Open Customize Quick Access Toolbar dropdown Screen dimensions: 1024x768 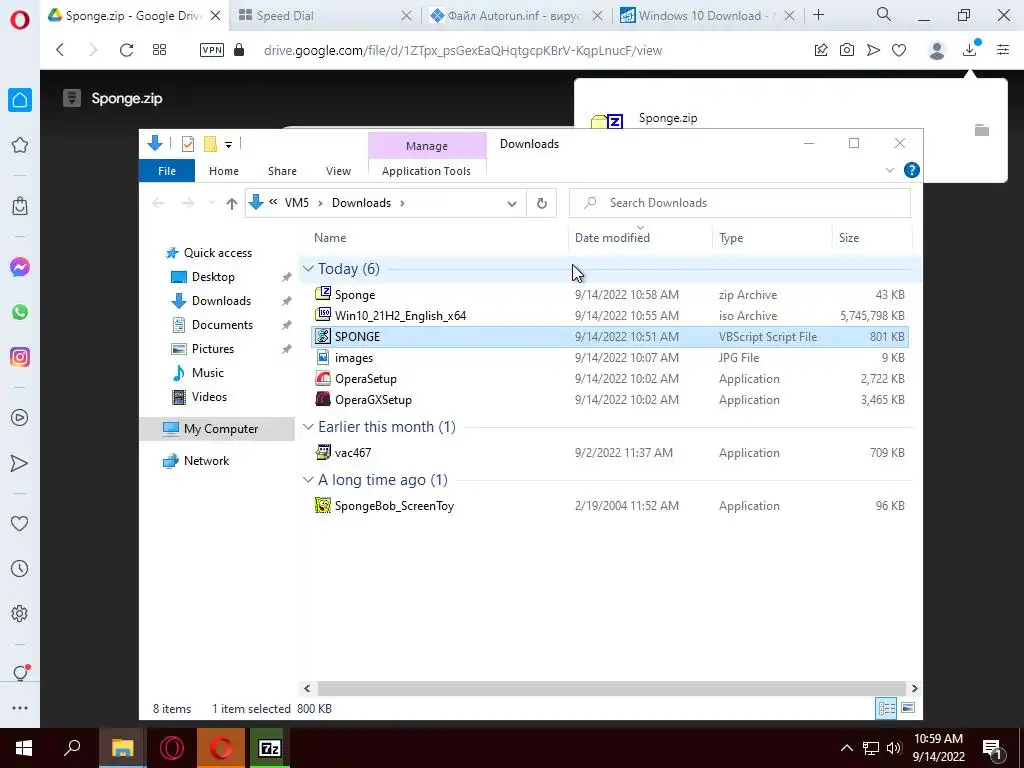point(229,144)
